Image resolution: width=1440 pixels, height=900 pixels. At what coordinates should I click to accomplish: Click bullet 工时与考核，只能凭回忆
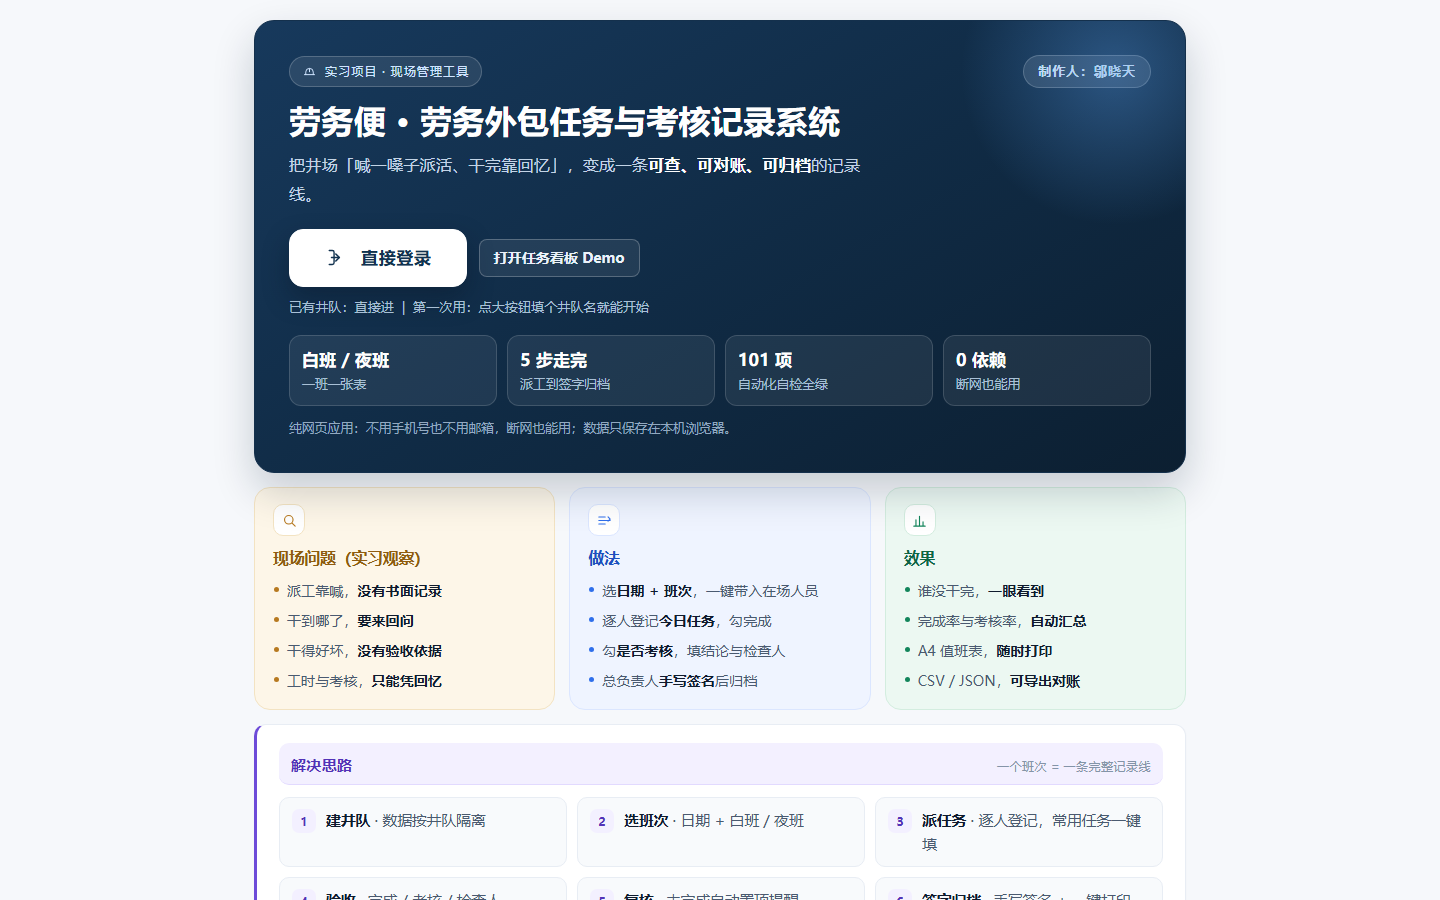pyautogui.click(x=364, y=681)
